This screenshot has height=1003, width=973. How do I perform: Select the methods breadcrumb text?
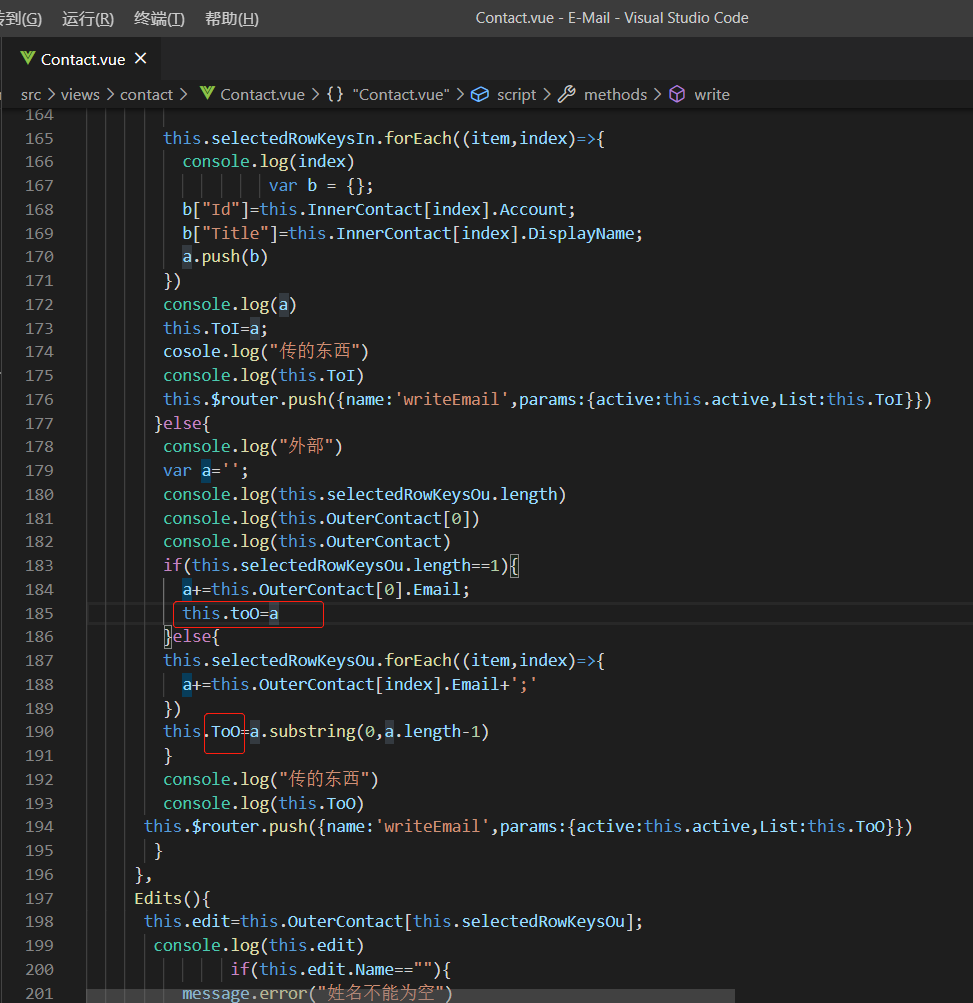coord(615,94)
